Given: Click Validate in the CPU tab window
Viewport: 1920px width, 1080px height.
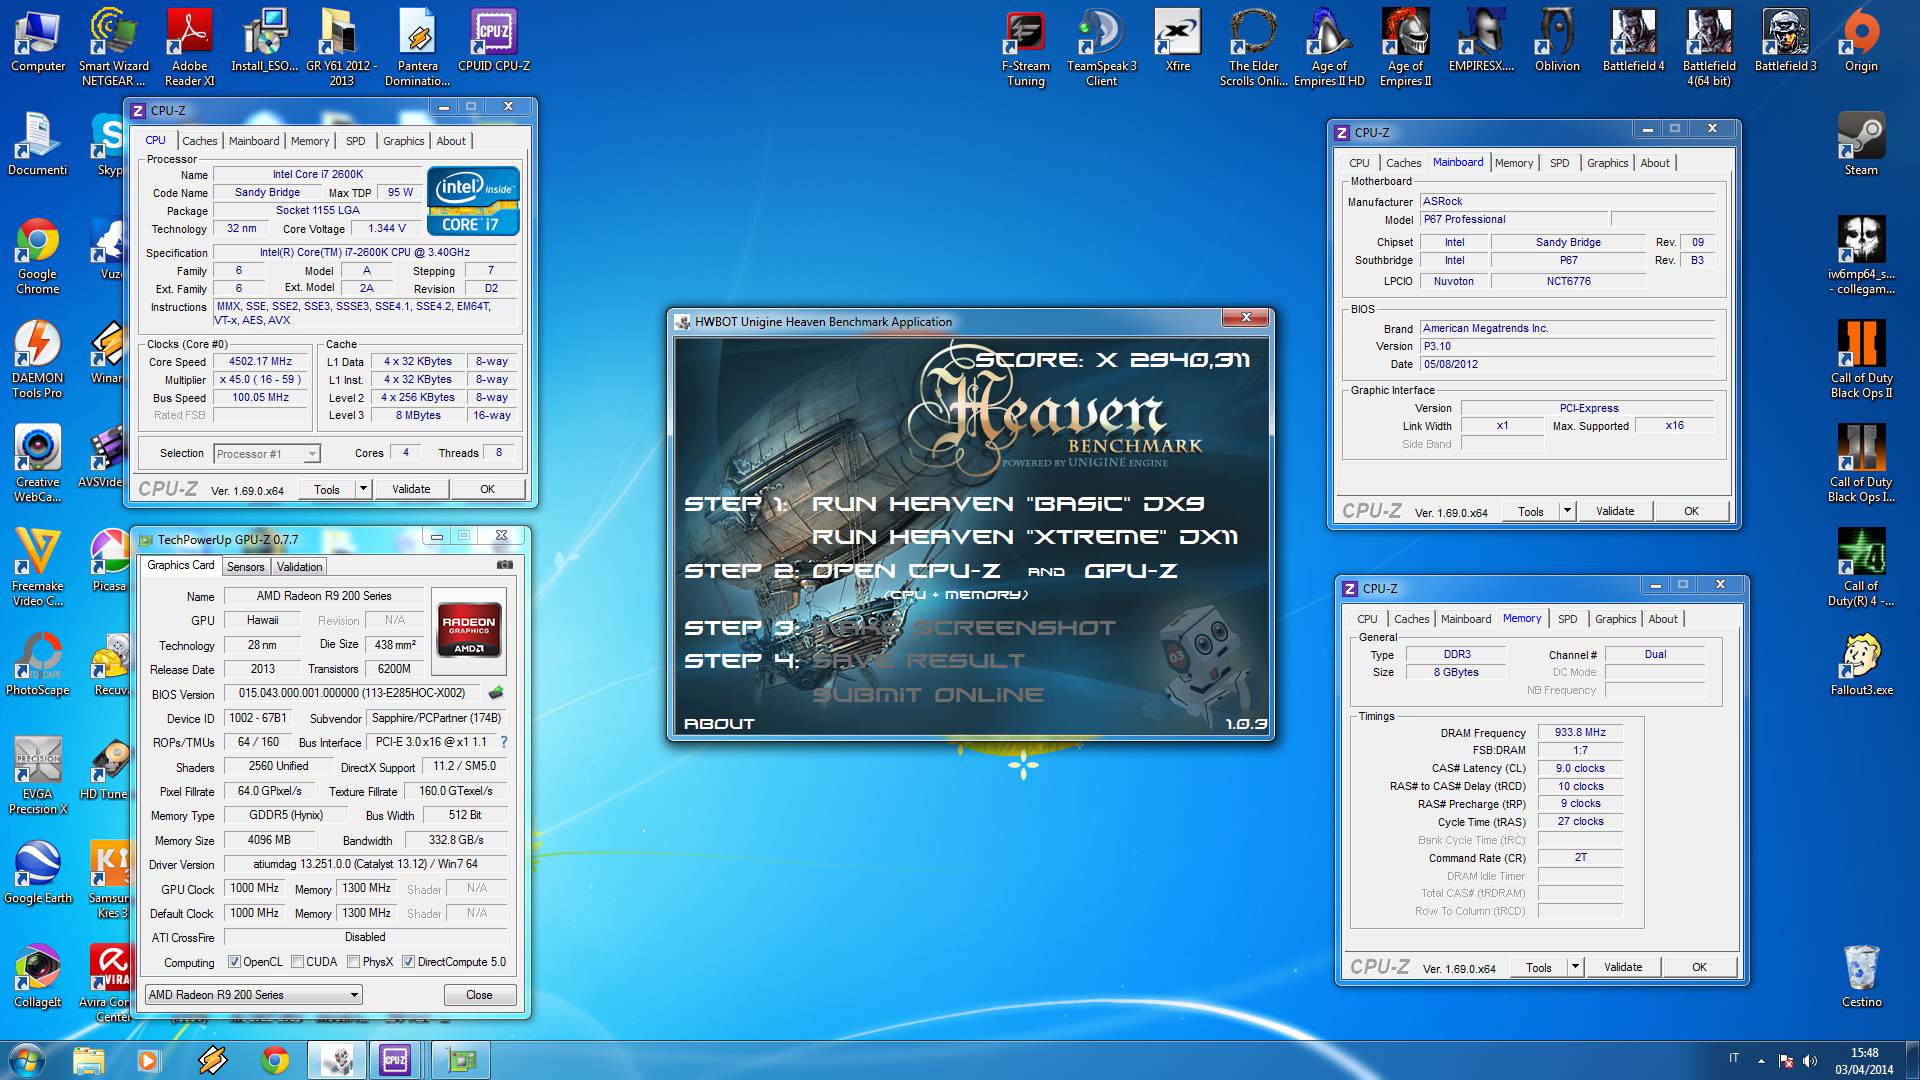Looking at the screenshot, I should 411,489.
